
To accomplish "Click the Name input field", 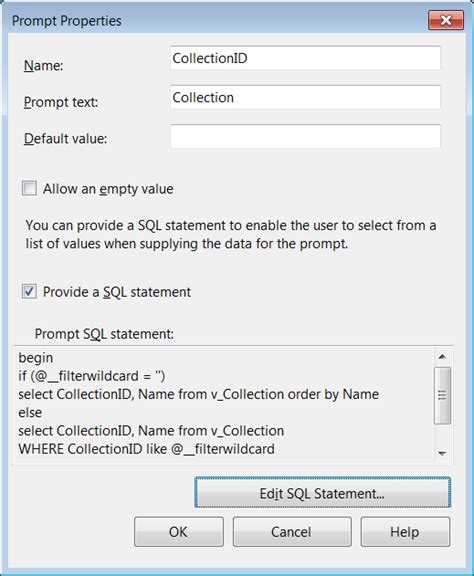I will (305, 58).
